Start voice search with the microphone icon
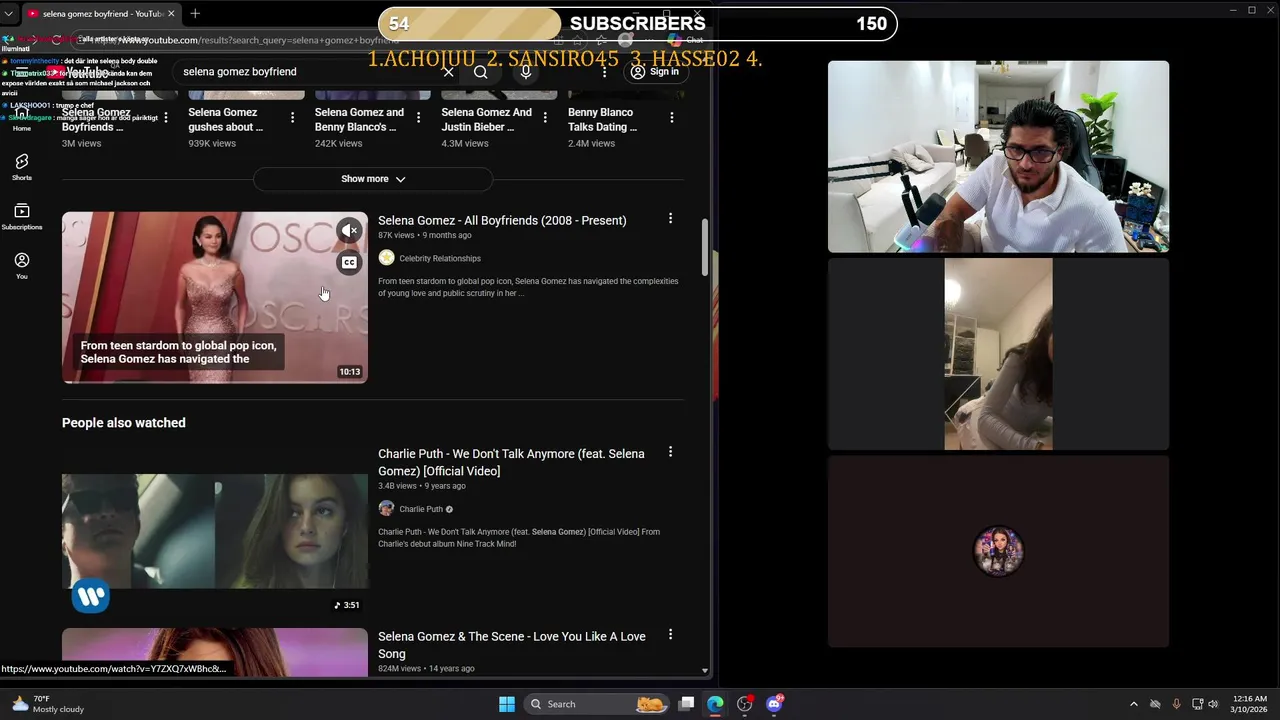This screenshot has width=1280, height=720. 525,72
